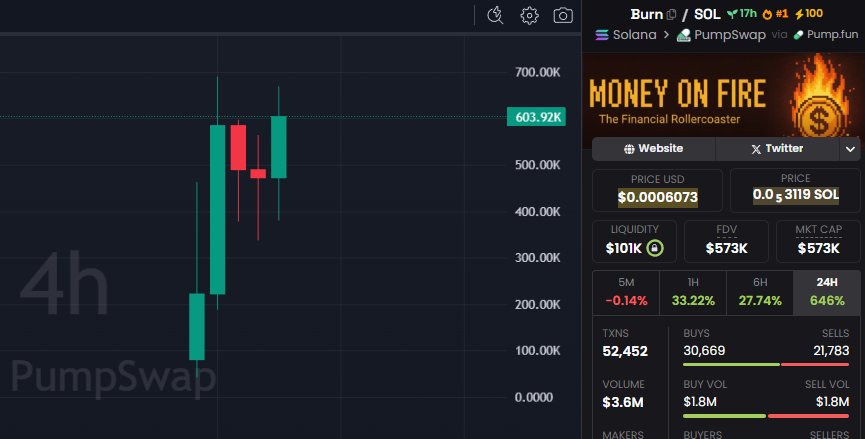
Task: Click the chart screenshot camera icon
Action: [x=563, y=15]
